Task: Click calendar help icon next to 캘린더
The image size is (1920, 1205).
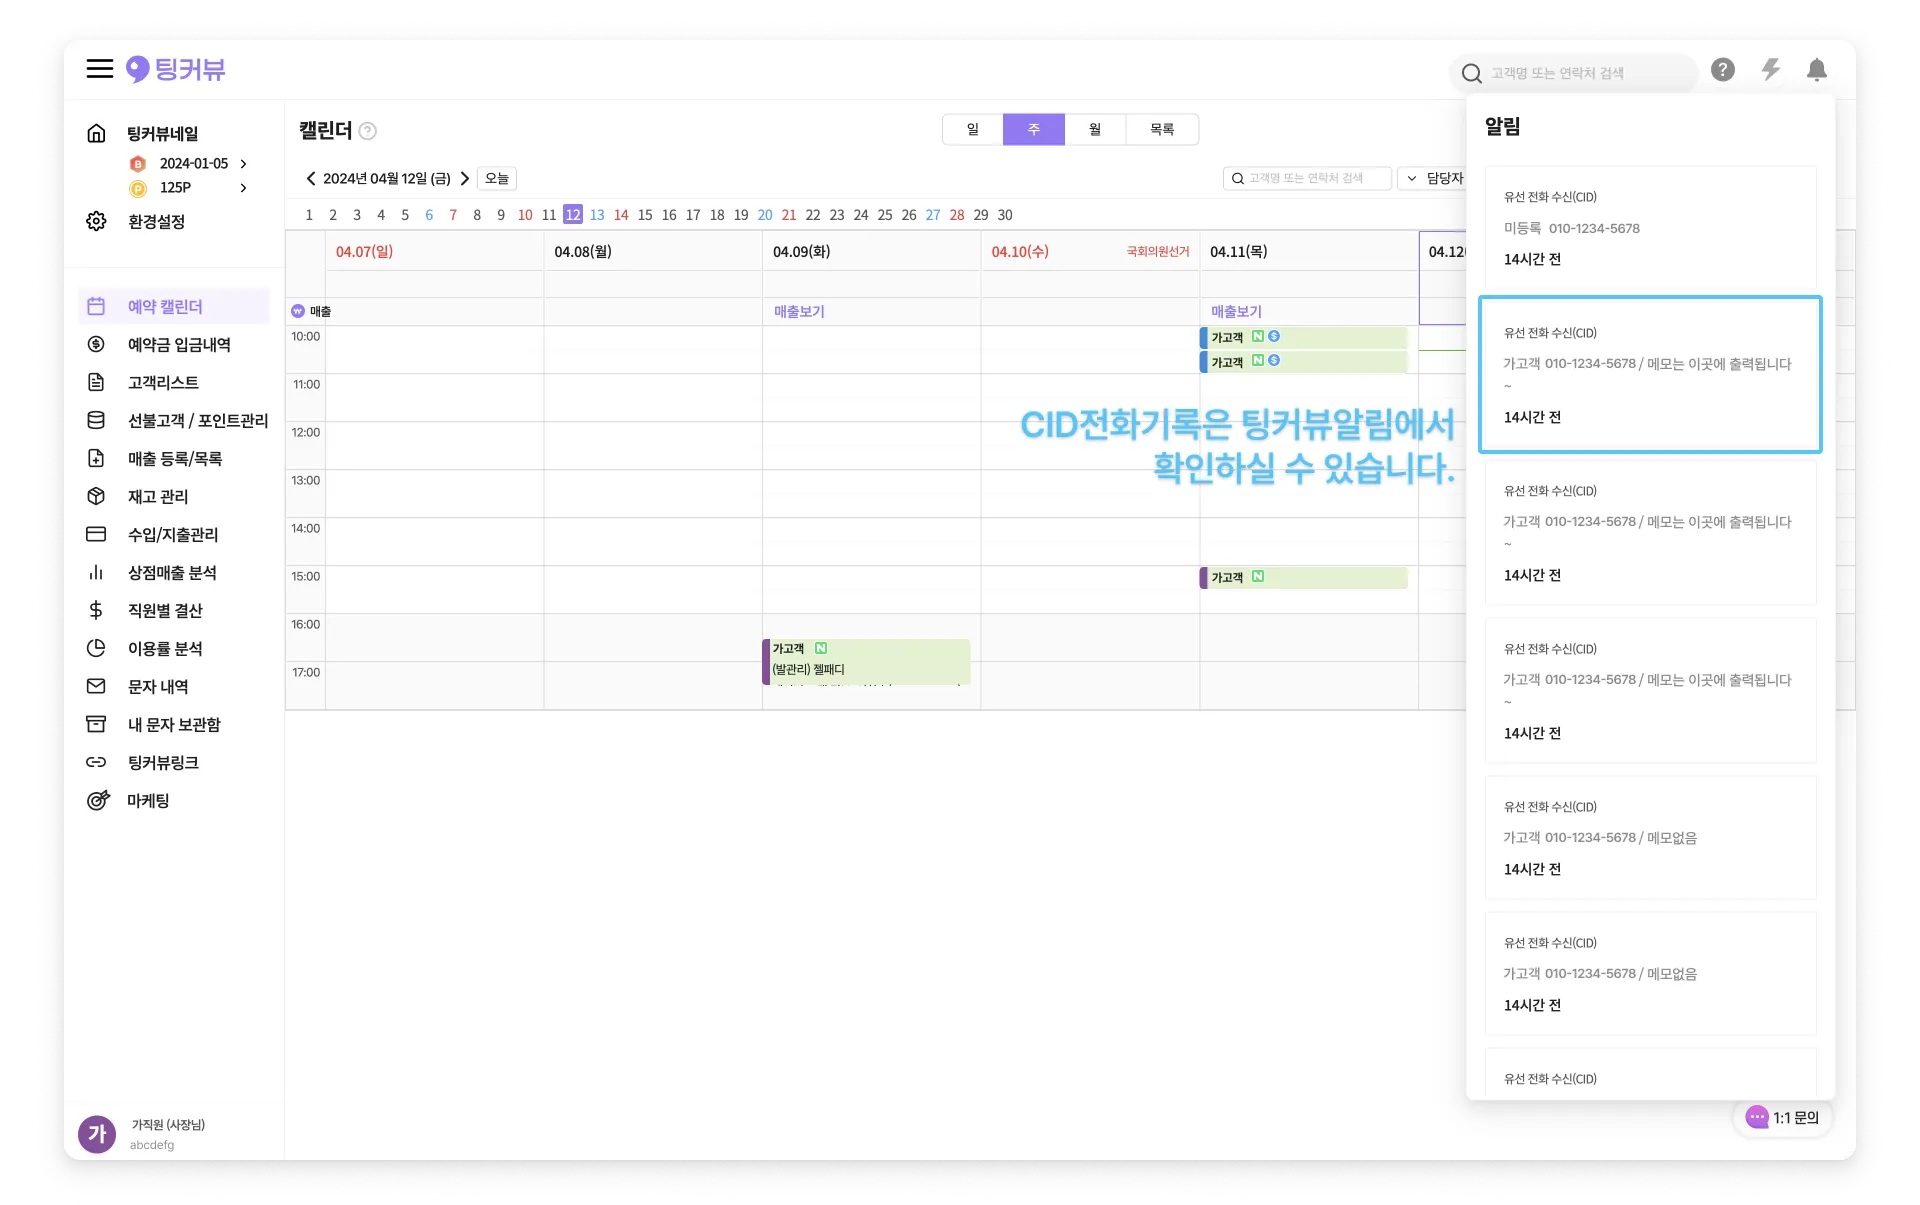Action: click(x=368, y=131)
